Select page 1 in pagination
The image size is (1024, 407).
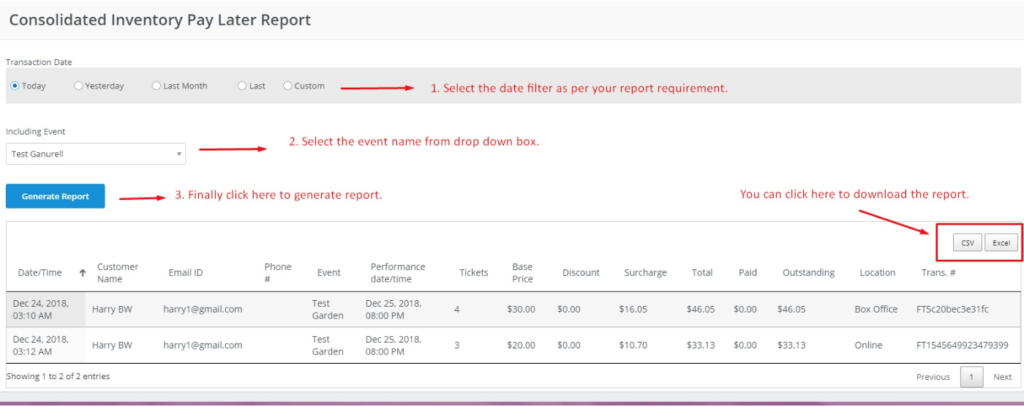pos(971,377)
